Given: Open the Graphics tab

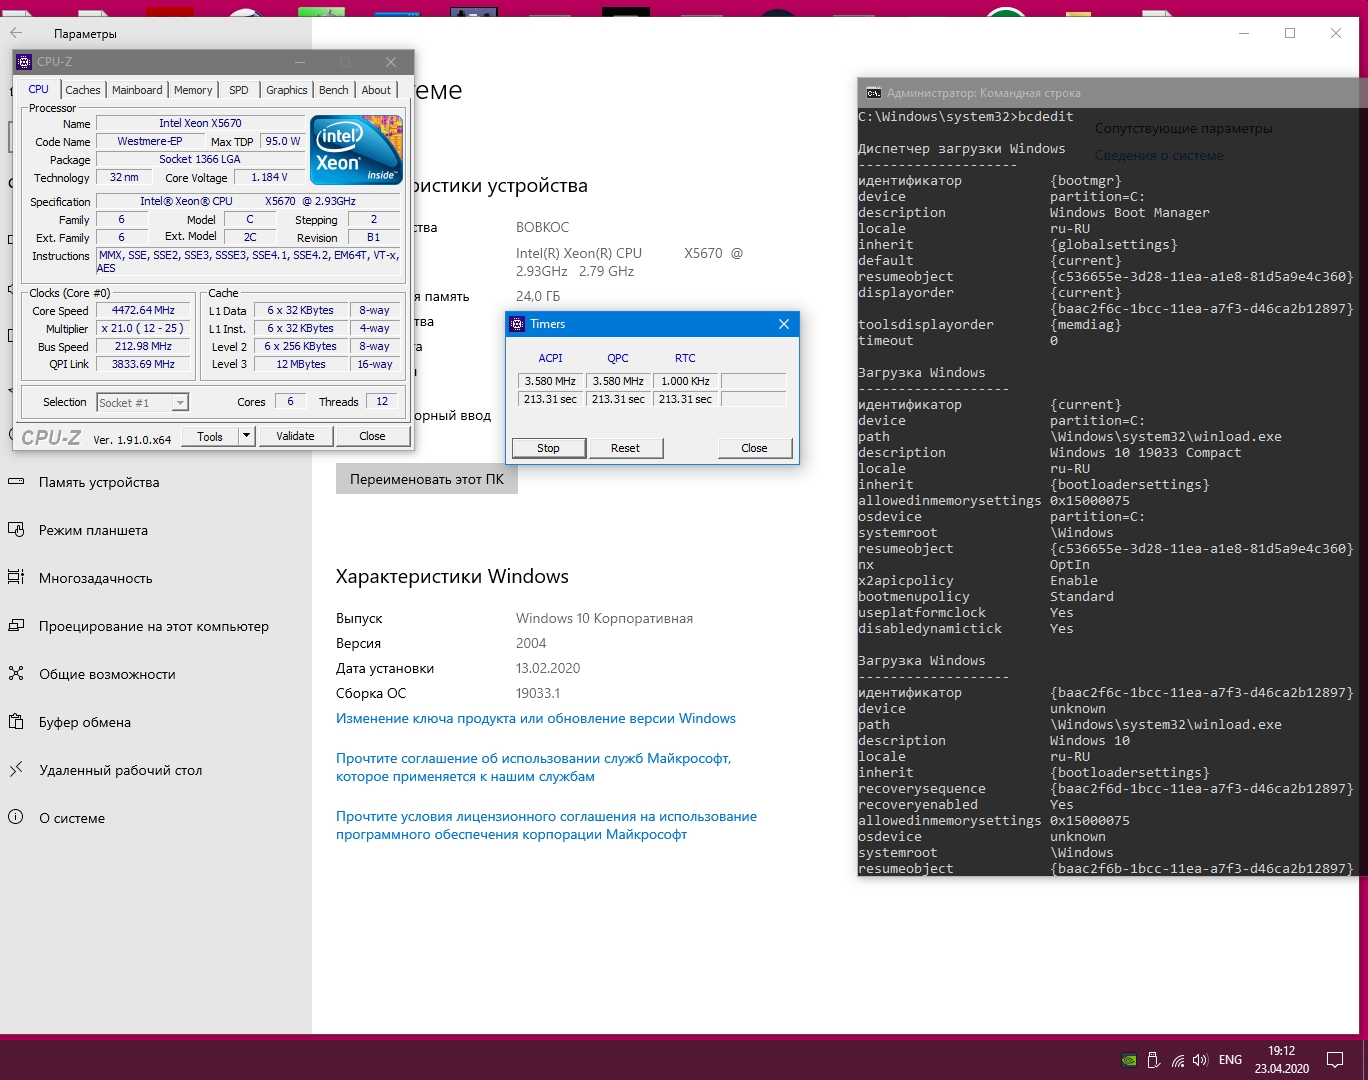Looking at the screenshot, I should (x=287, y=90).
